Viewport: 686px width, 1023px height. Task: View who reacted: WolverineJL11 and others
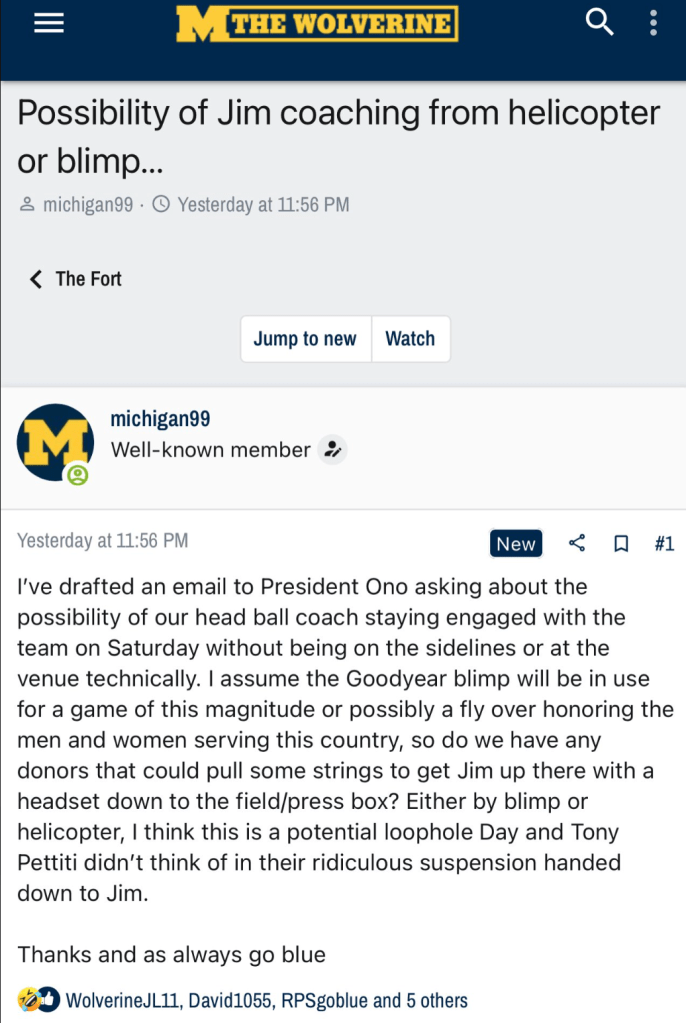pyautogui.click(x=266, y=1000)
